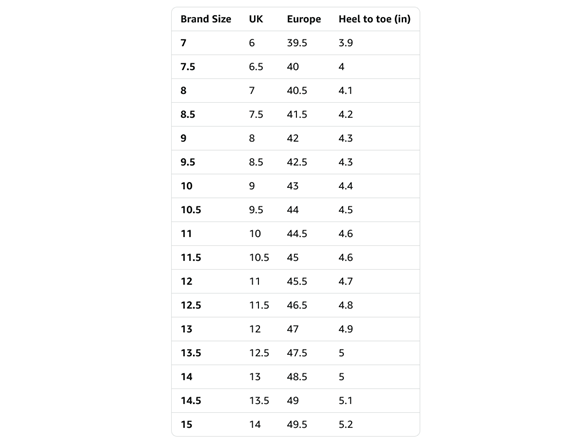588x441 pixels.
Task: Click Europe size 48.5 cell
Action: point(297,377)
